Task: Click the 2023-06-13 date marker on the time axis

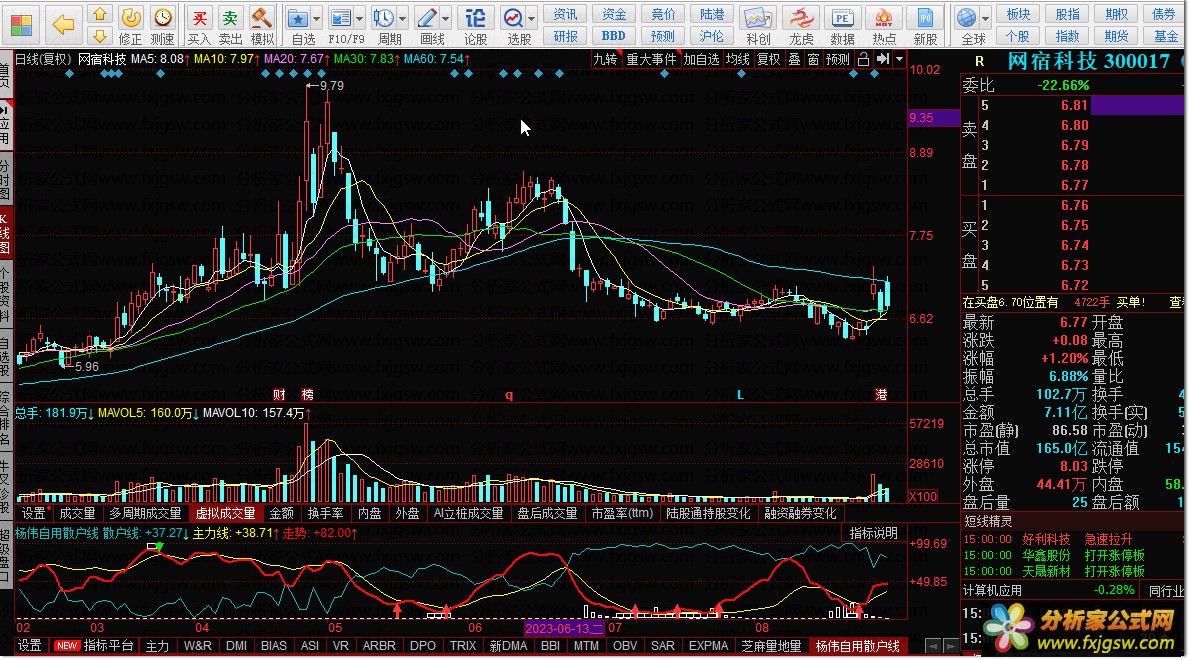Action: 563,628
